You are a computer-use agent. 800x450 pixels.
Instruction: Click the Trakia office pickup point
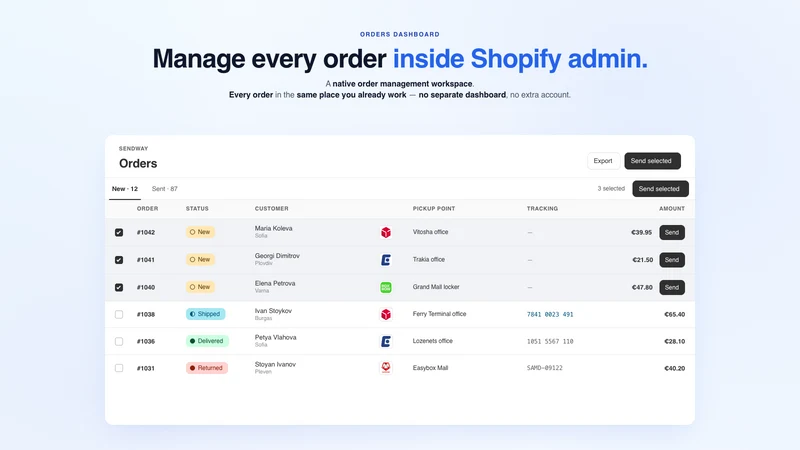click(429, 260)
